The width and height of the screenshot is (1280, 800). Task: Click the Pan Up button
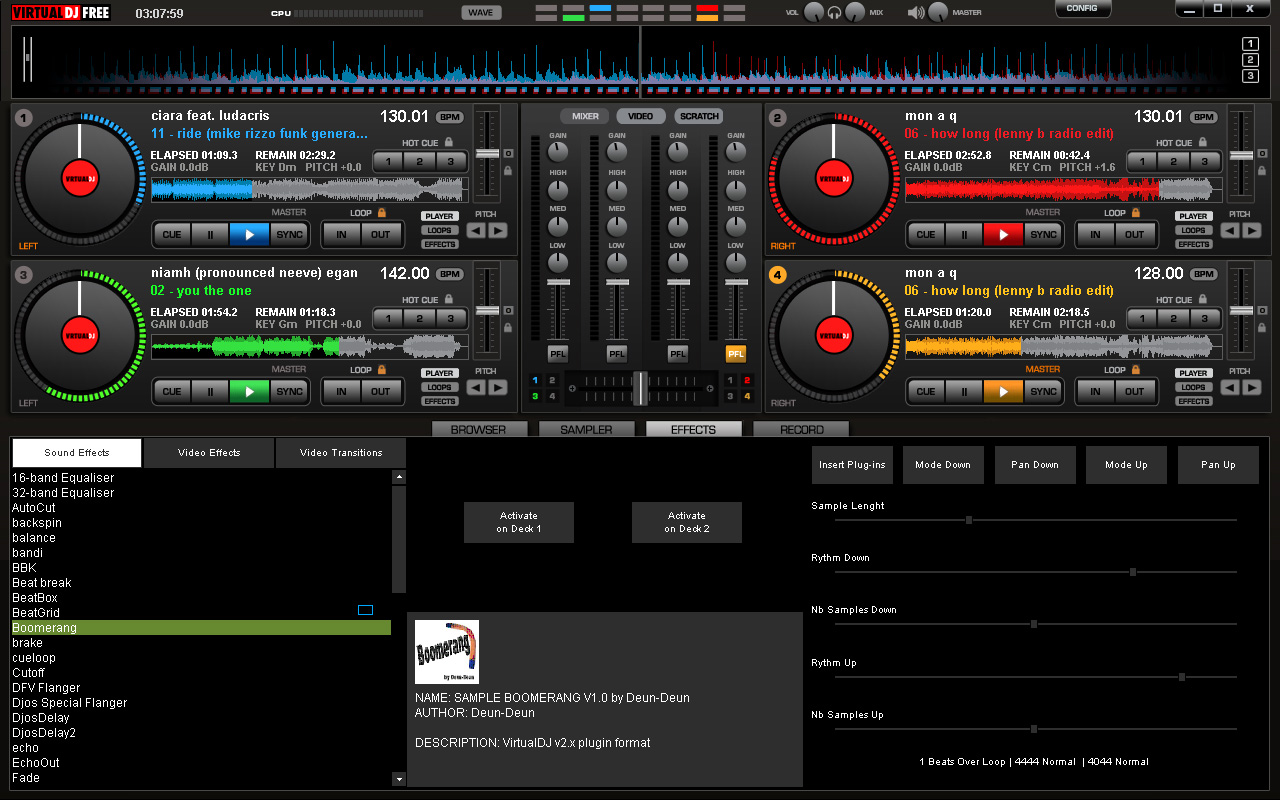tap(1218, 465)
